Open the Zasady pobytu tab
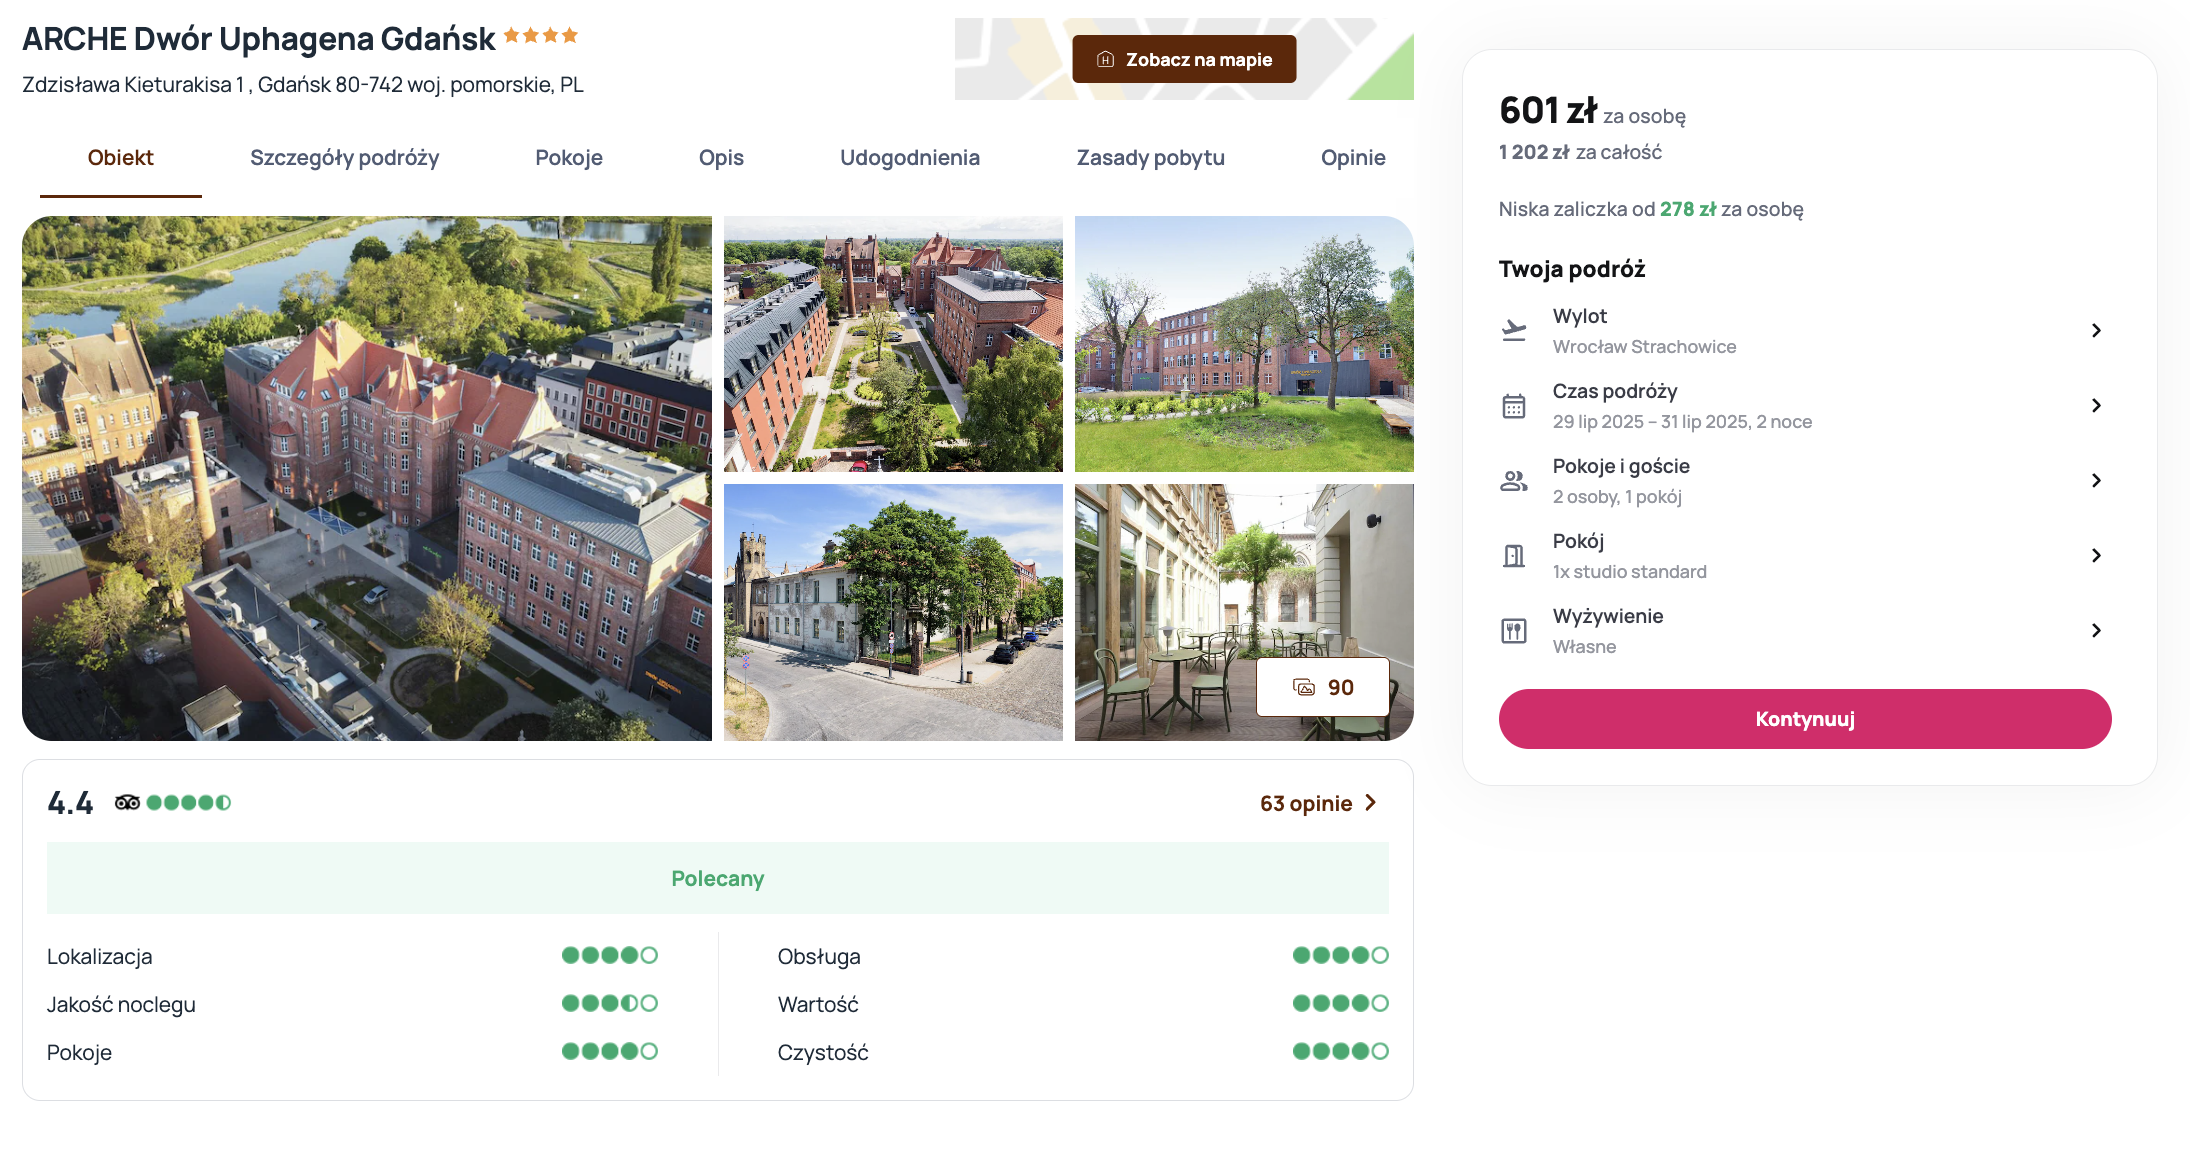This screenshot has height=1160, width=2190. 1150,158
